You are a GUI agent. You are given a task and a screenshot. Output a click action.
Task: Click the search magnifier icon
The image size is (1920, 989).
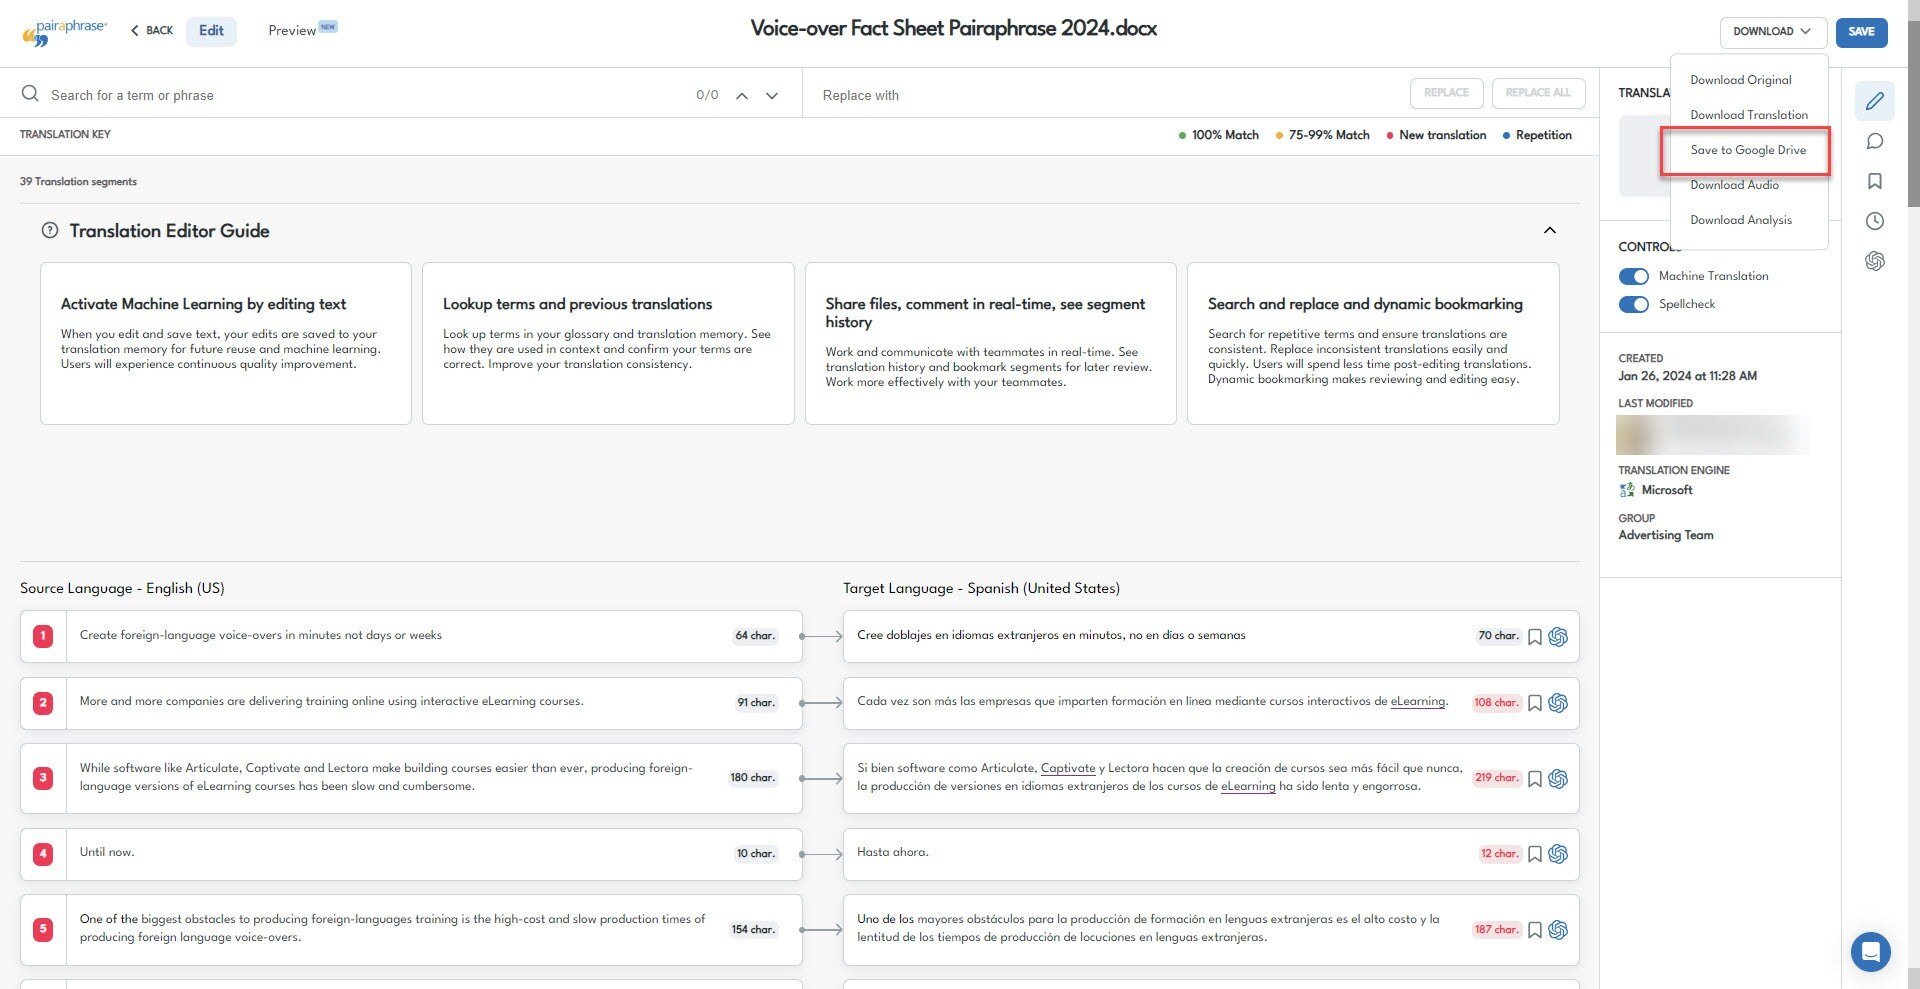click(x=30, y=93)
